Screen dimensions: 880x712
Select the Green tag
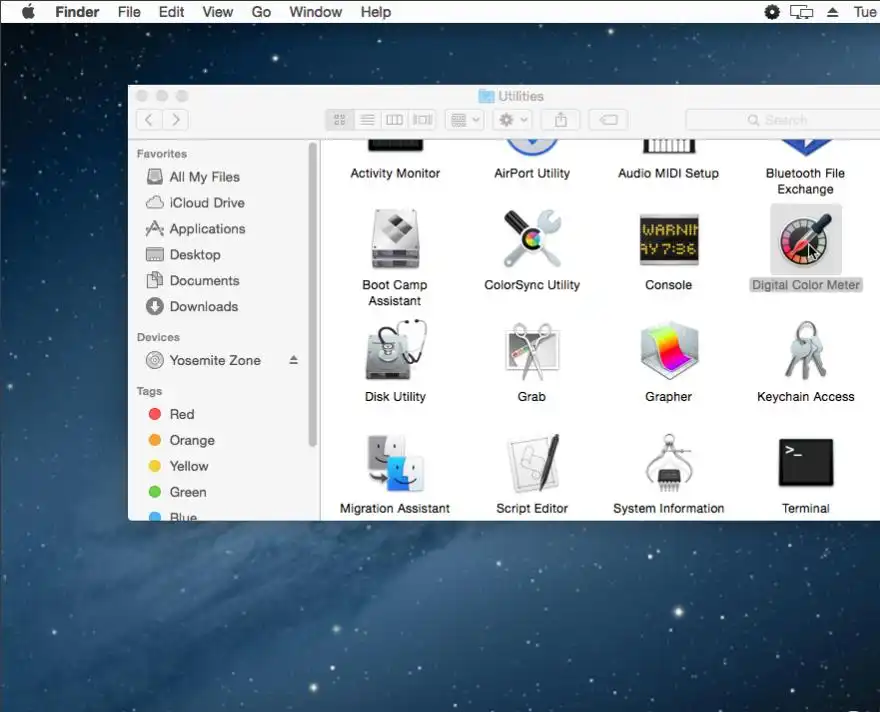(178, 491)
